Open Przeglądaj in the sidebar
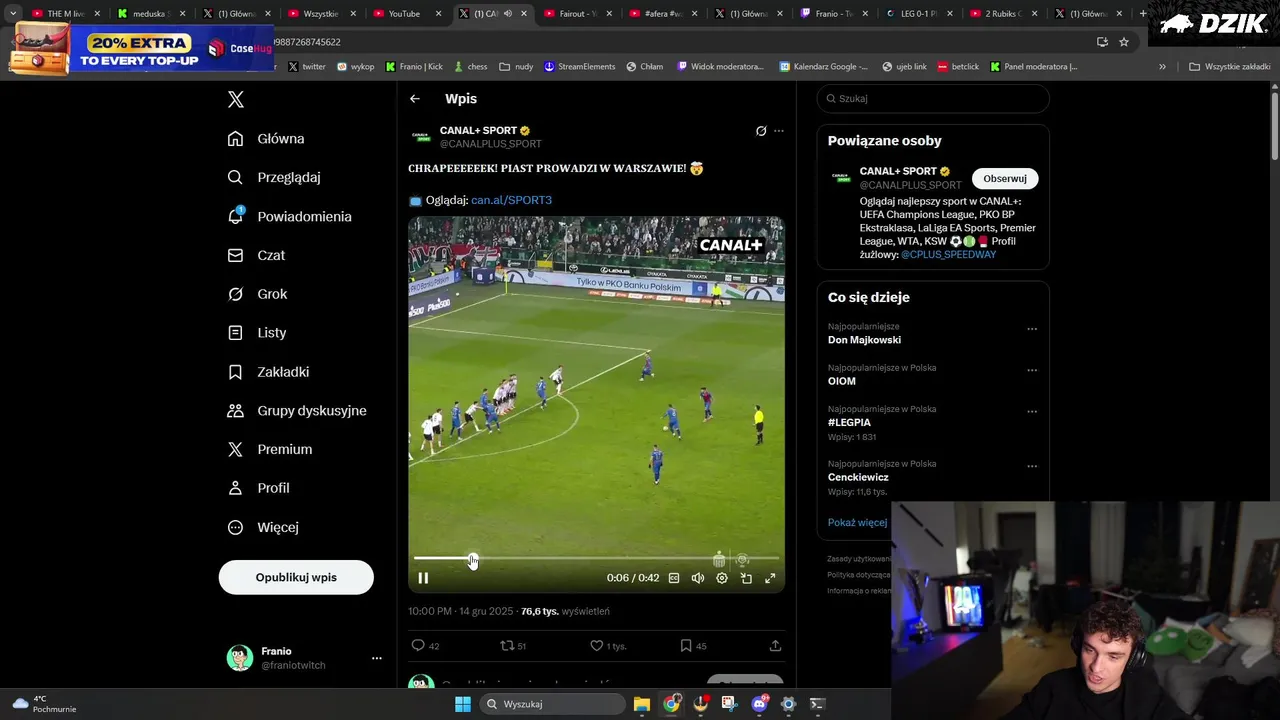 (x=274, y=177)
